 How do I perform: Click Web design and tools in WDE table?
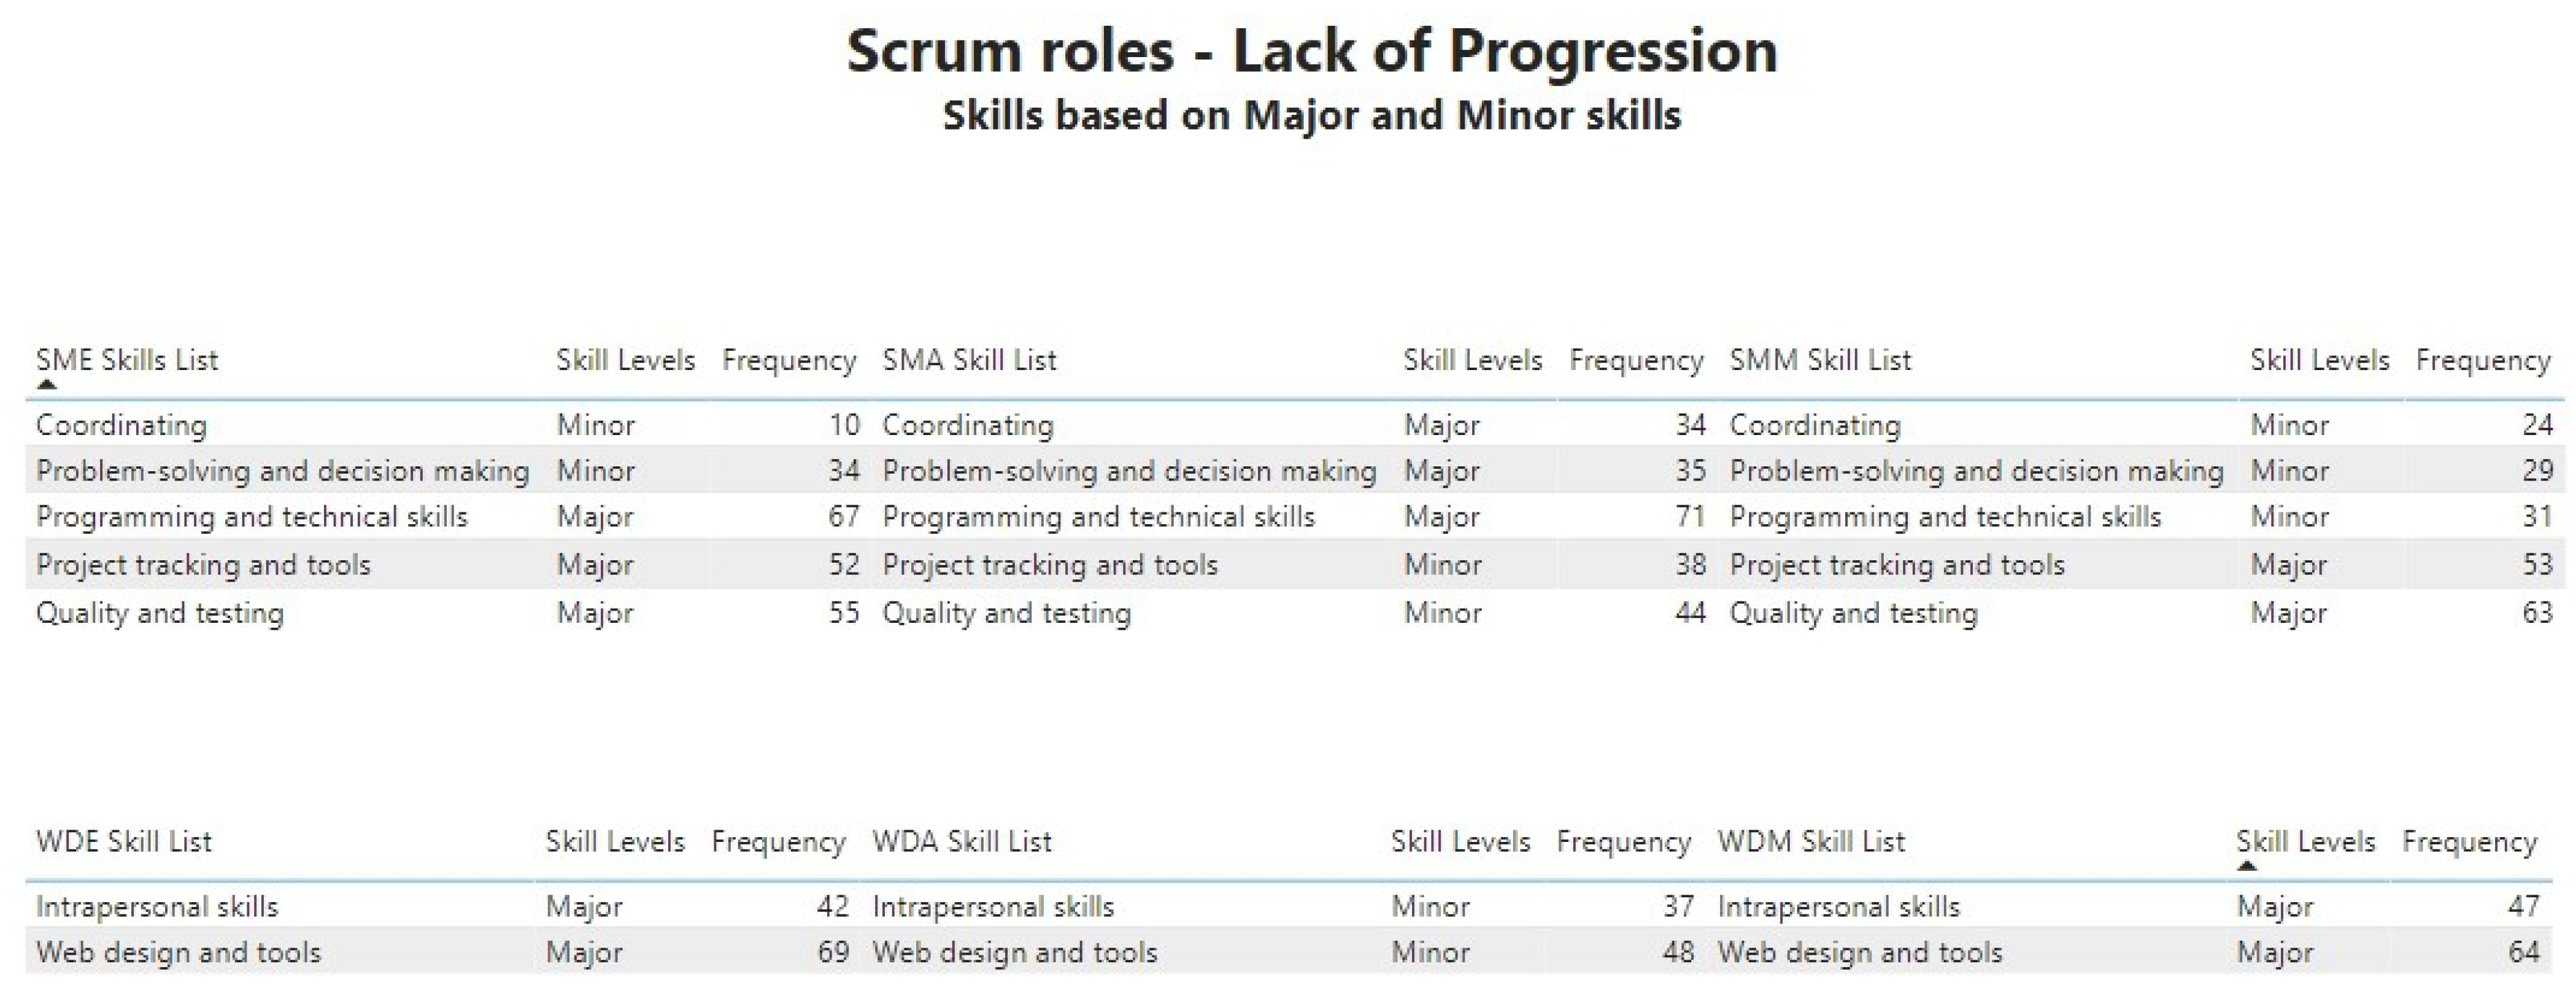point(178,952)
